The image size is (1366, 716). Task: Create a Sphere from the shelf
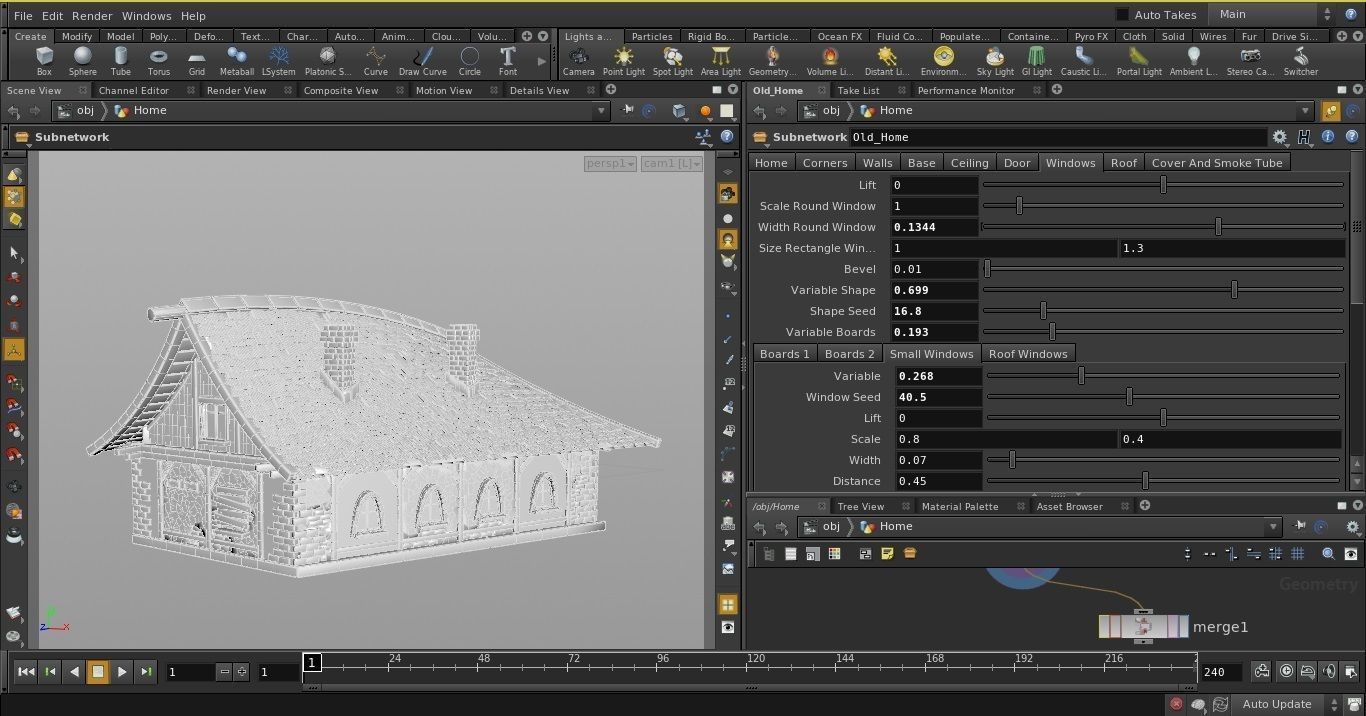(83, 61)
